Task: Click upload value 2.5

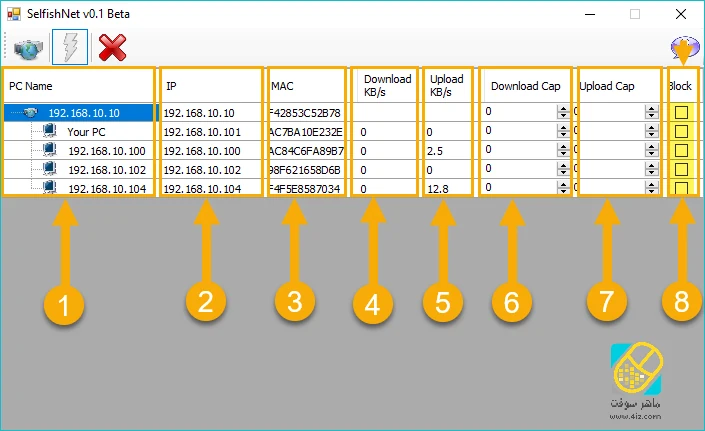Action: tap(435, 151)
